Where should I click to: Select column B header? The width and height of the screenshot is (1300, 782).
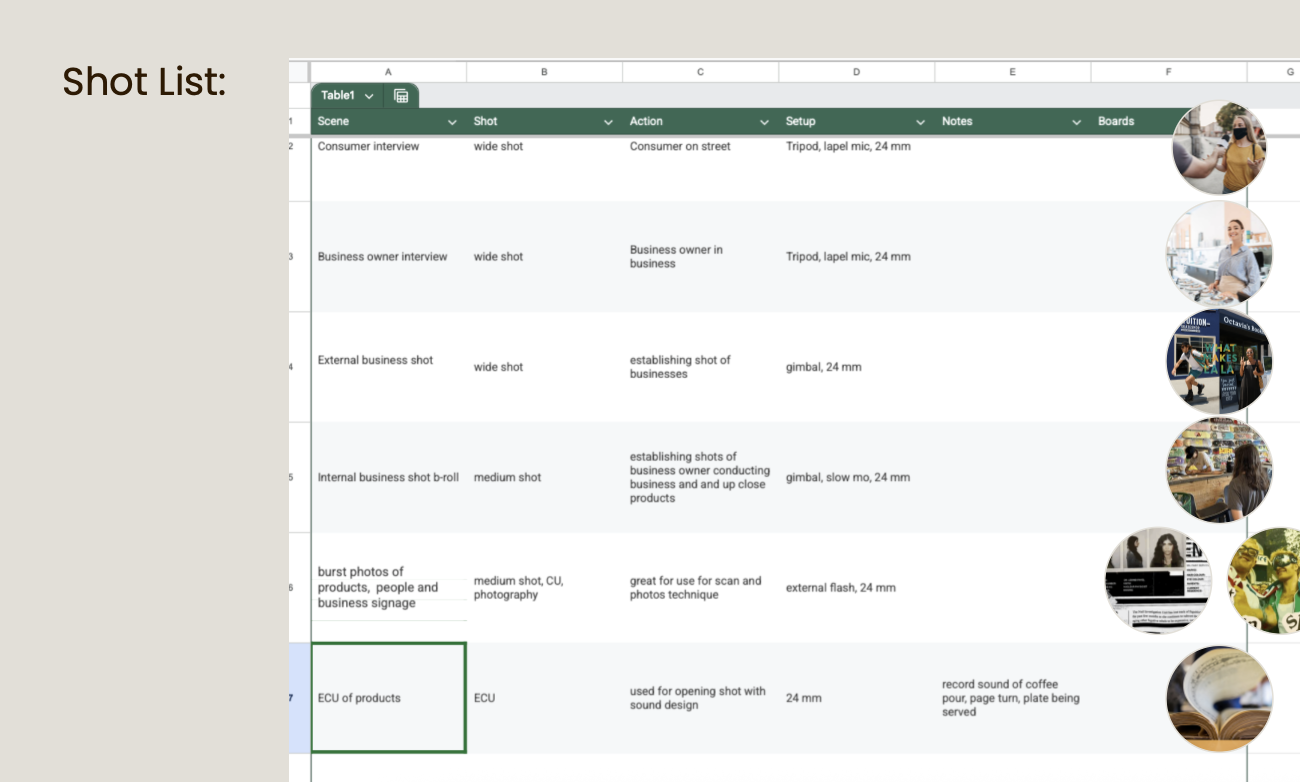click(x=544, y=72)
